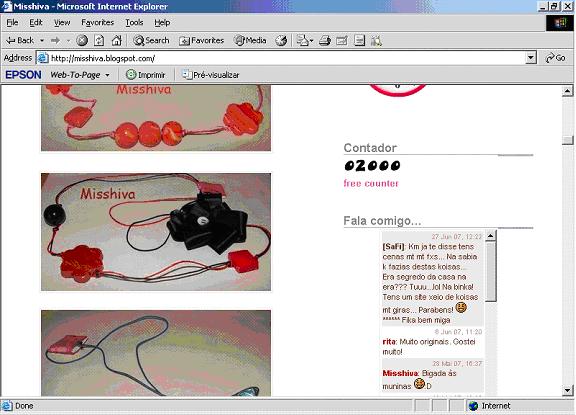The image size is (576, 415).
Task: Open the Tools menu
Action: pyautogui.click(x=134, y=23)
